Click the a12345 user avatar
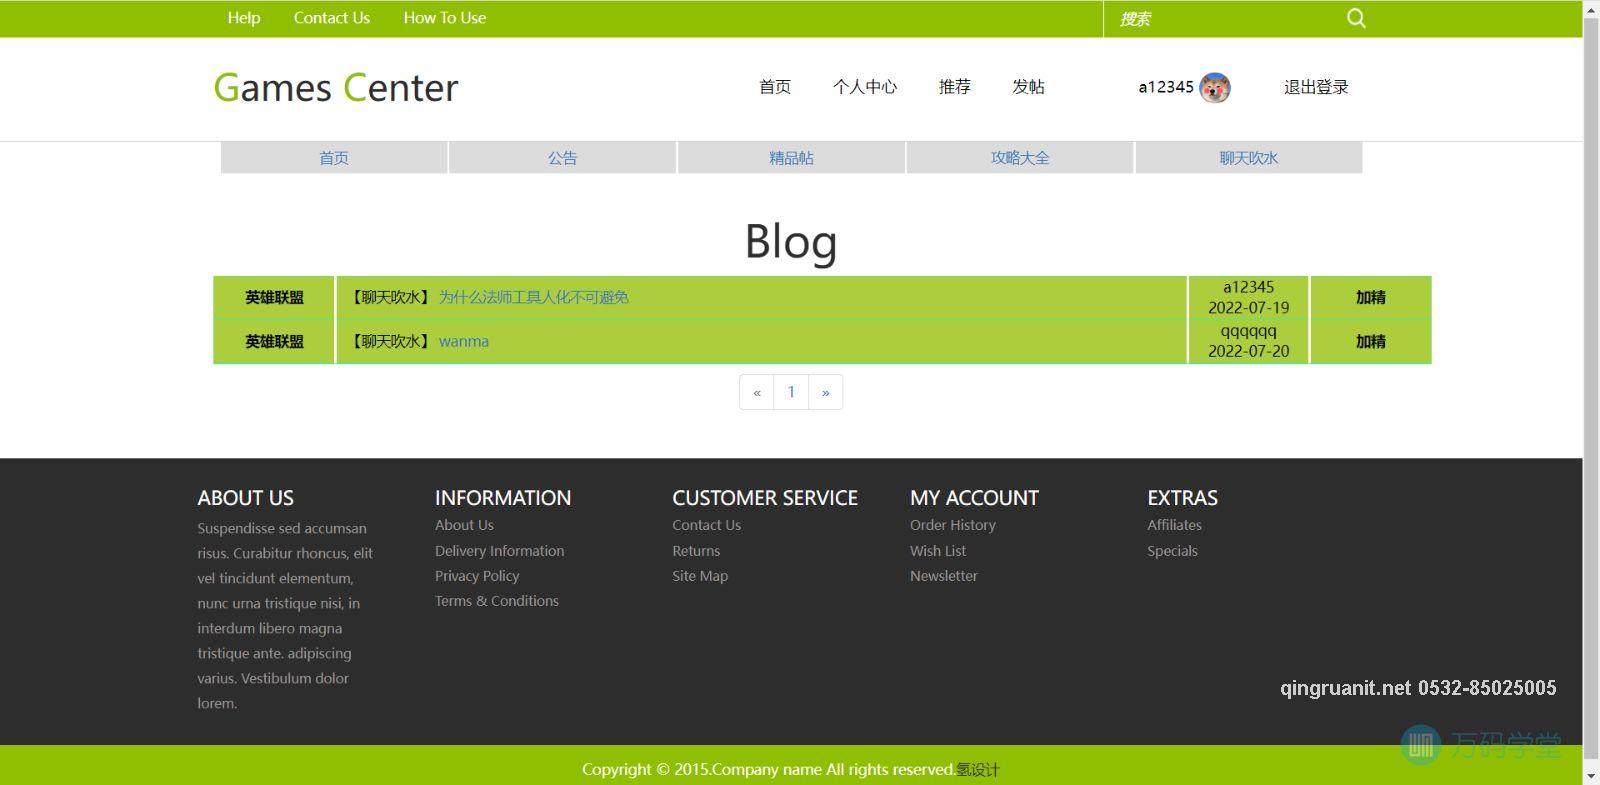 click(x=1215, y=88)
